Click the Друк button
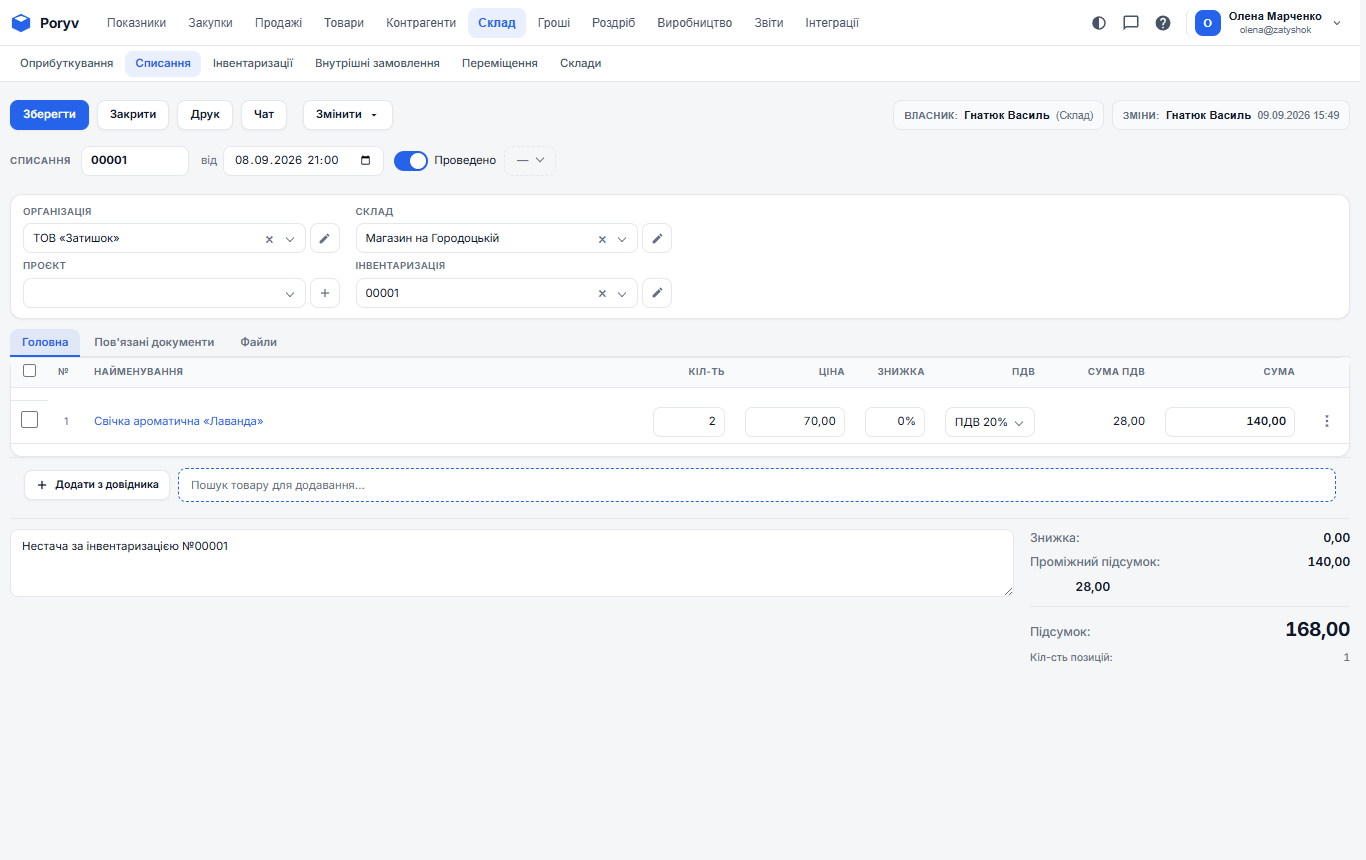This screenshot has height=860, width=1366. tap(205, 115)
